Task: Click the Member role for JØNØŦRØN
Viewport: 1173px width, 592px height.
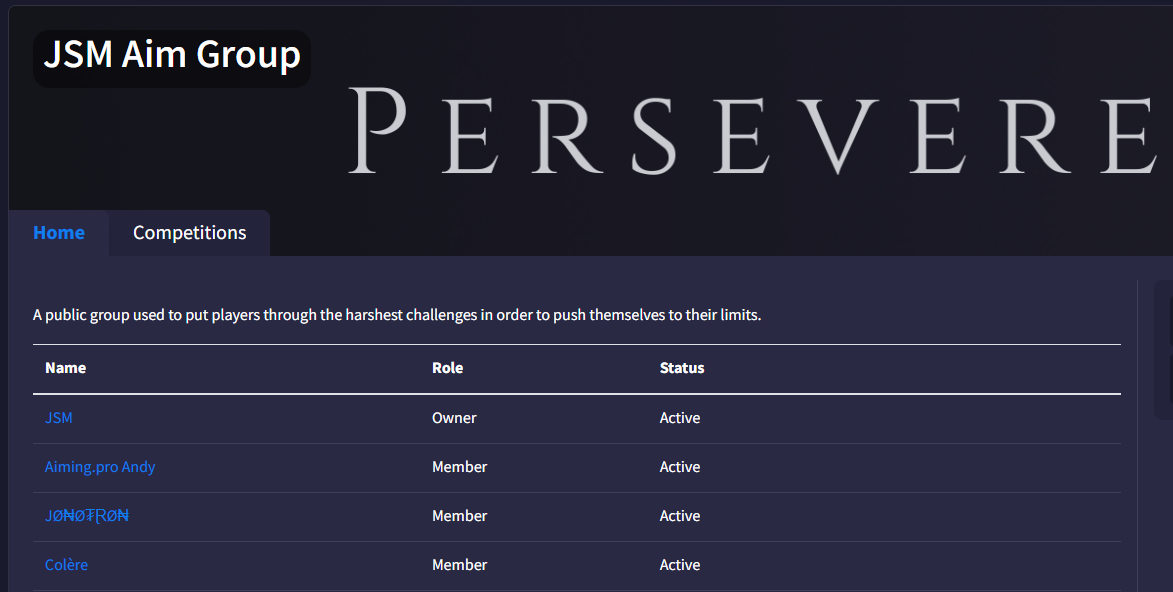Action: coord(460,516)
